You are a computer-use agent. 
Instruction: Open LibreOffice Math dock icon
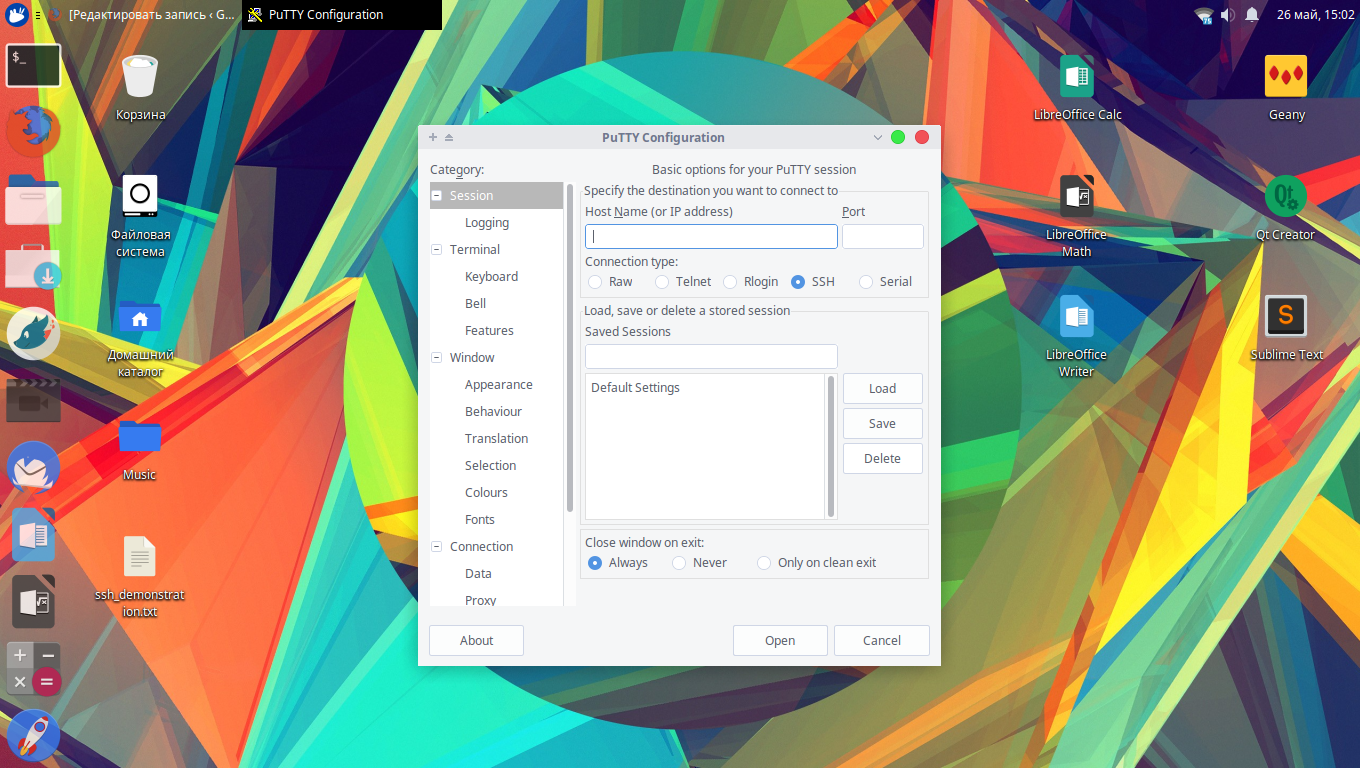click(34, 602)
